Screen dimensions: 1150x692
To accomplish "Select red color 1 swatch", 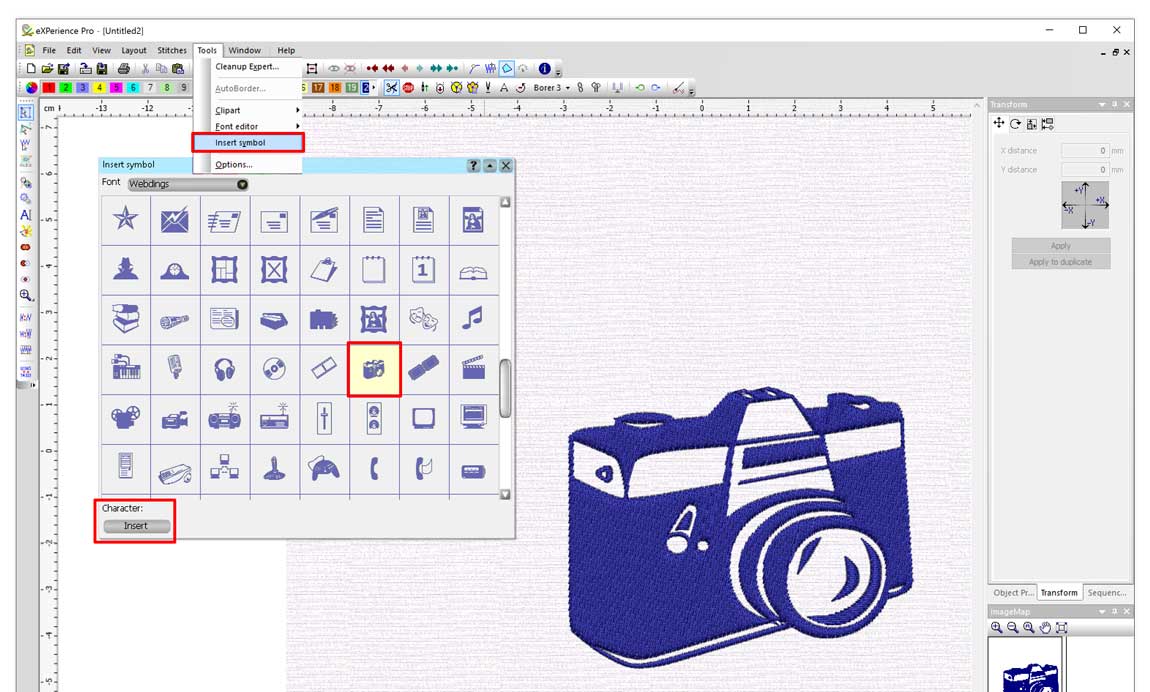I will coord(48,87).
